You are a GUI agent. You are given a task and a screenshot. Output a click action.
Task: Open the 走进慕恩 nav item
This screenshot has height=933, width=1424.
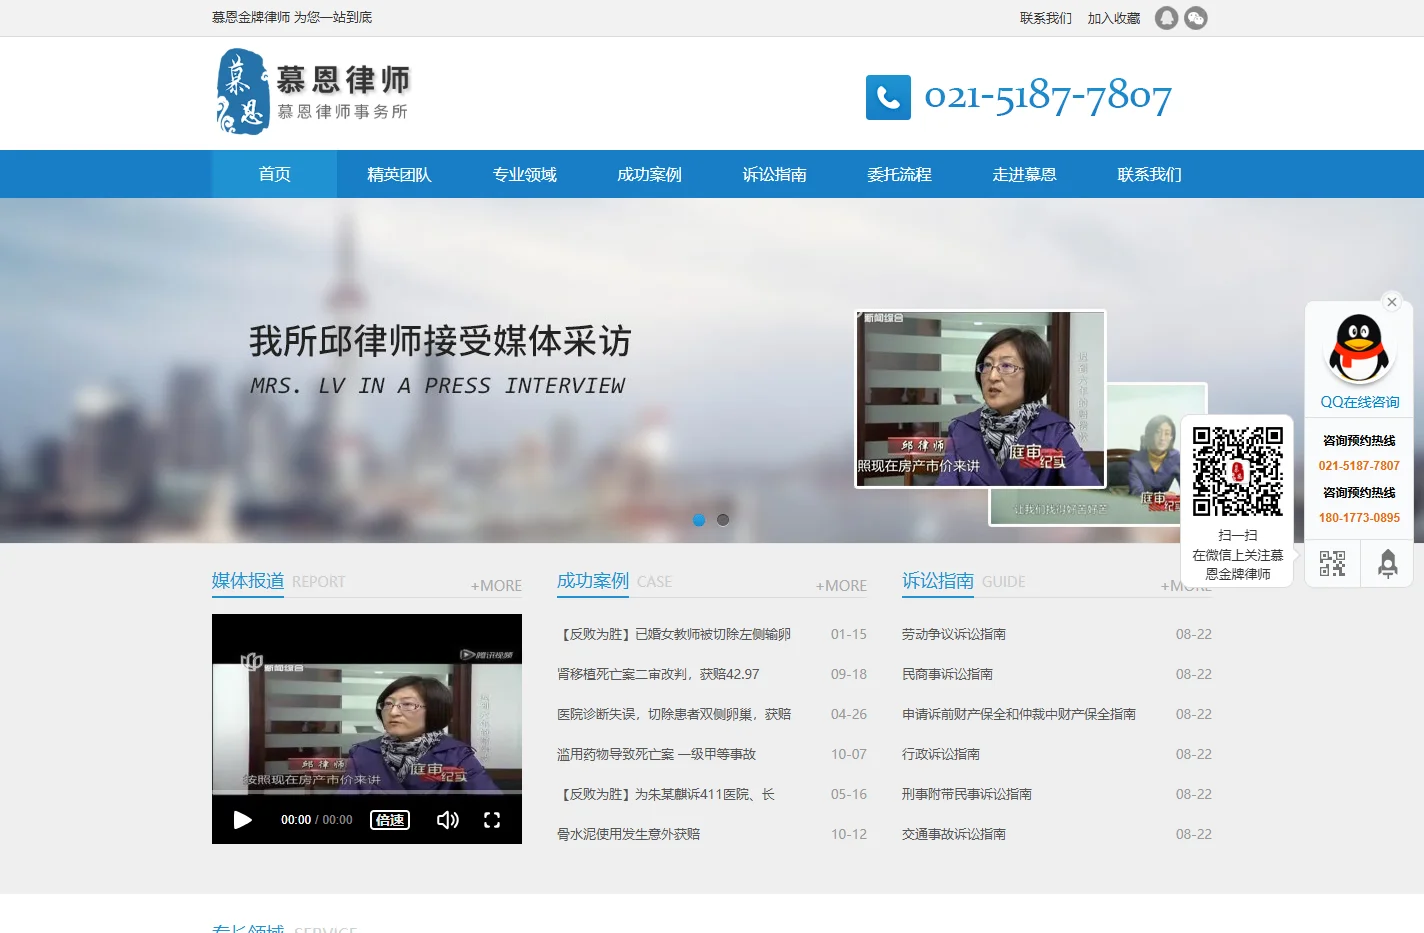(x=1024, y=174)
